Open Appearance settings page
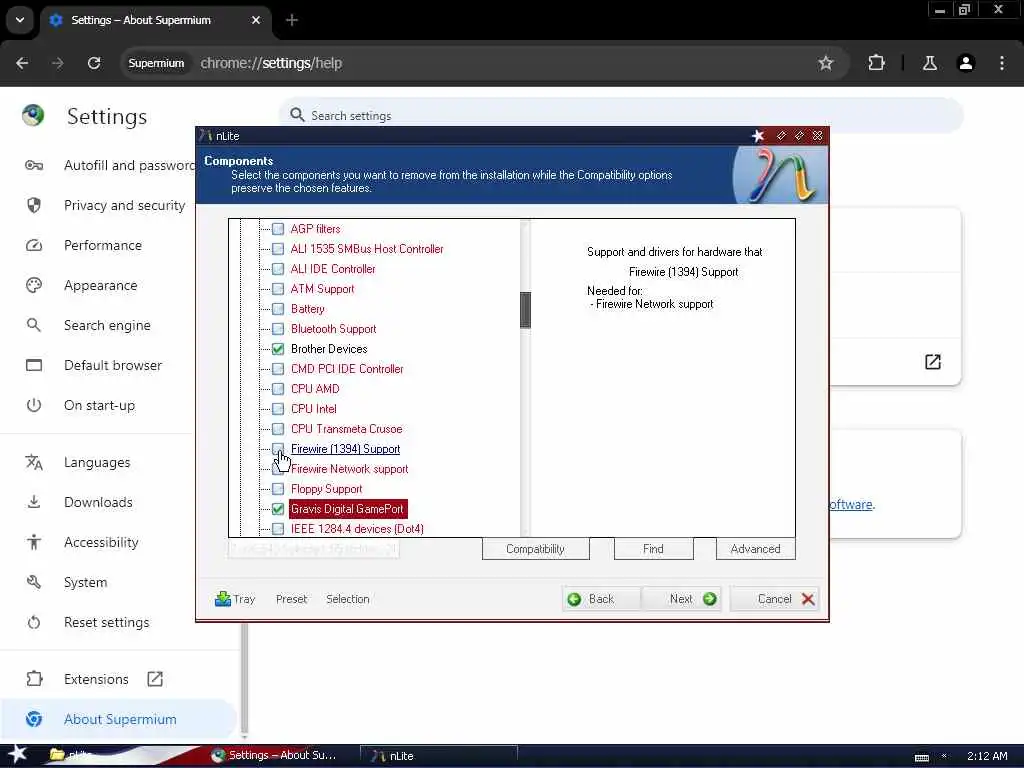The height and width of the screenshot is (768, 1024). click(81, 285)
